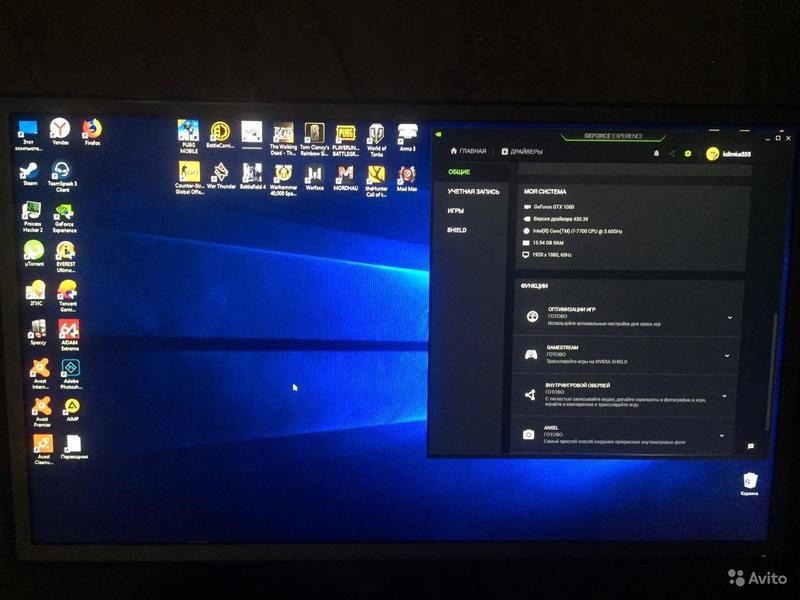Screen dimensions: 800x600
Task: Select the MORDHAU desktop shortcut
Action: coord(345,179)
